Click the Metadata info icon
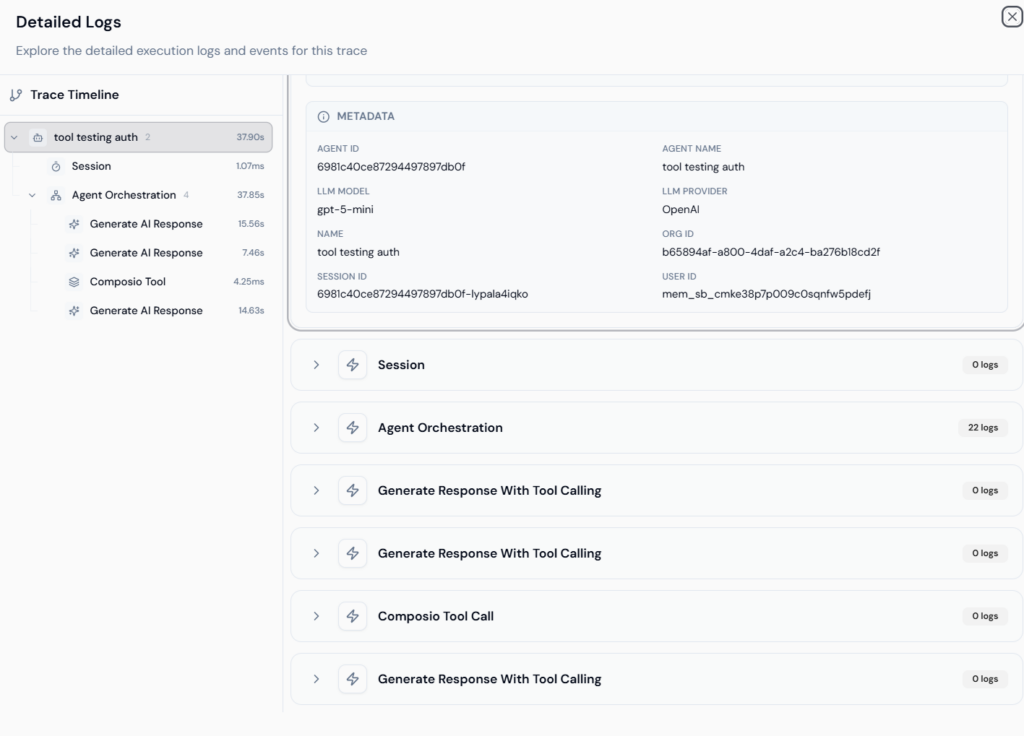The height and width of the screenshot is (736, 1024). pyautogui.click(x=323, y=117)
